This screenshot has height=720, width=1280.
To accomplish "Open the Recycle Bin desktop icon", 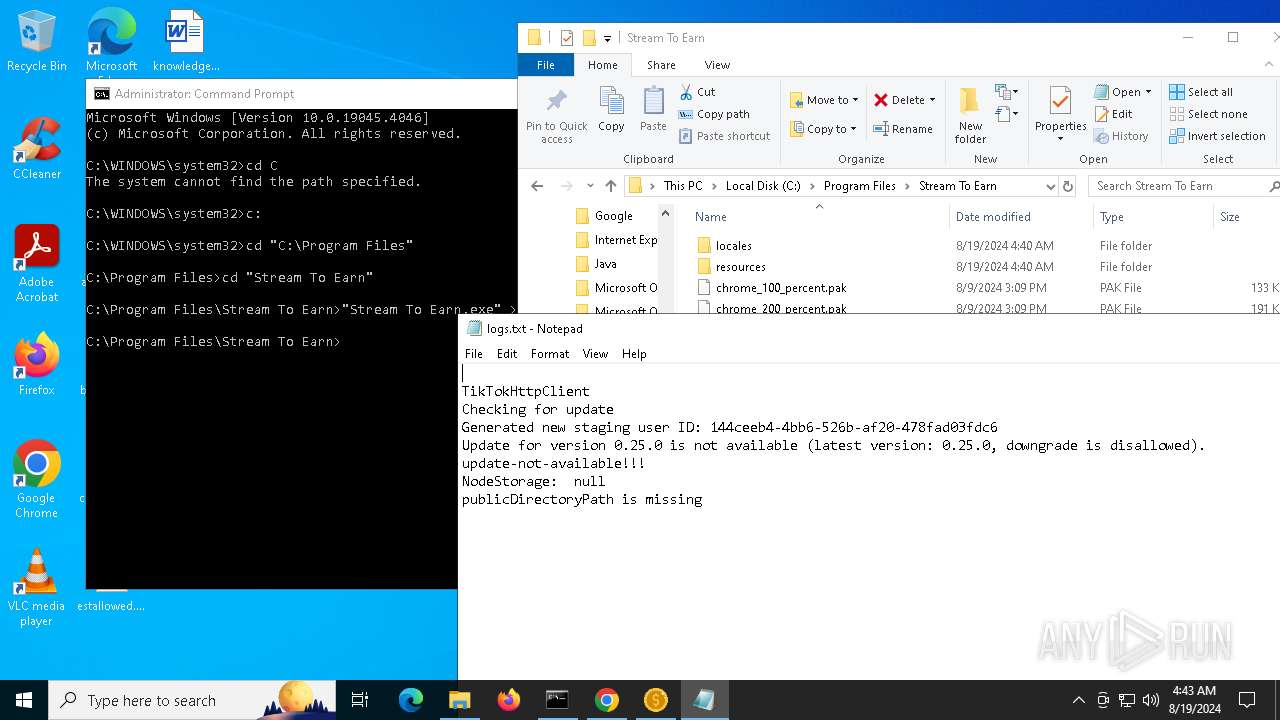I will pyautogui.click(x=37, y=40).
